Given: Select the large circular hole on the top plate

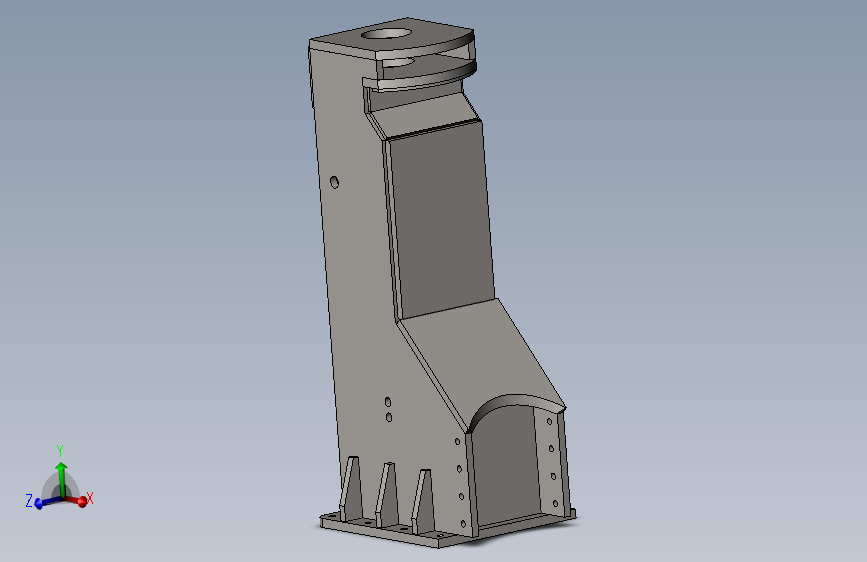Looking at the screenshot, I should click(x=387, y=34).
